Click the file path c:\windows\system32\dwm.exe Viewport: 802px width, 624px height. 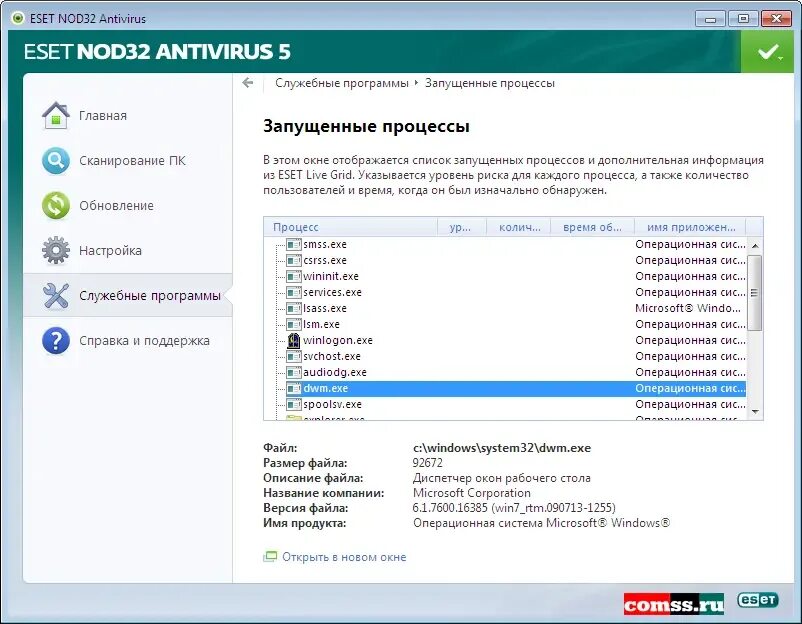click(502, 448)
